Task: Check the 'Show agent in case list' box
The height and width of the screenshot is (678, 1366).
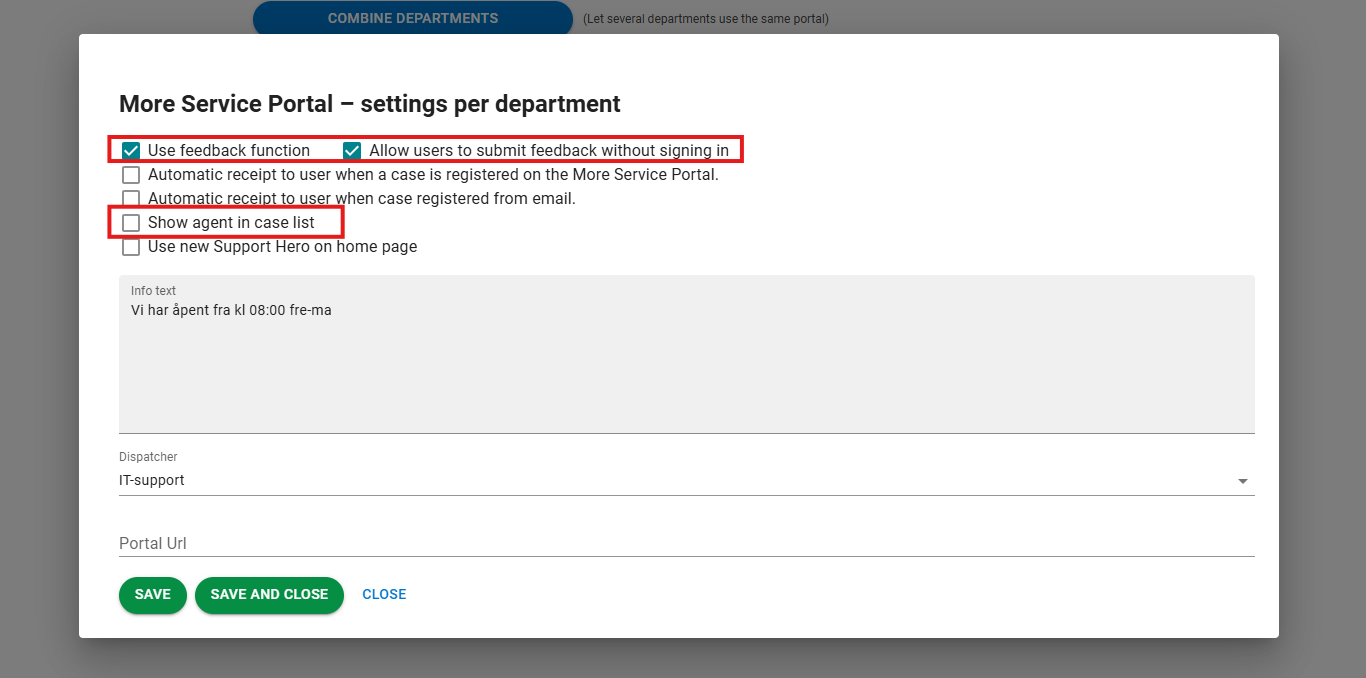Action: 131,223
